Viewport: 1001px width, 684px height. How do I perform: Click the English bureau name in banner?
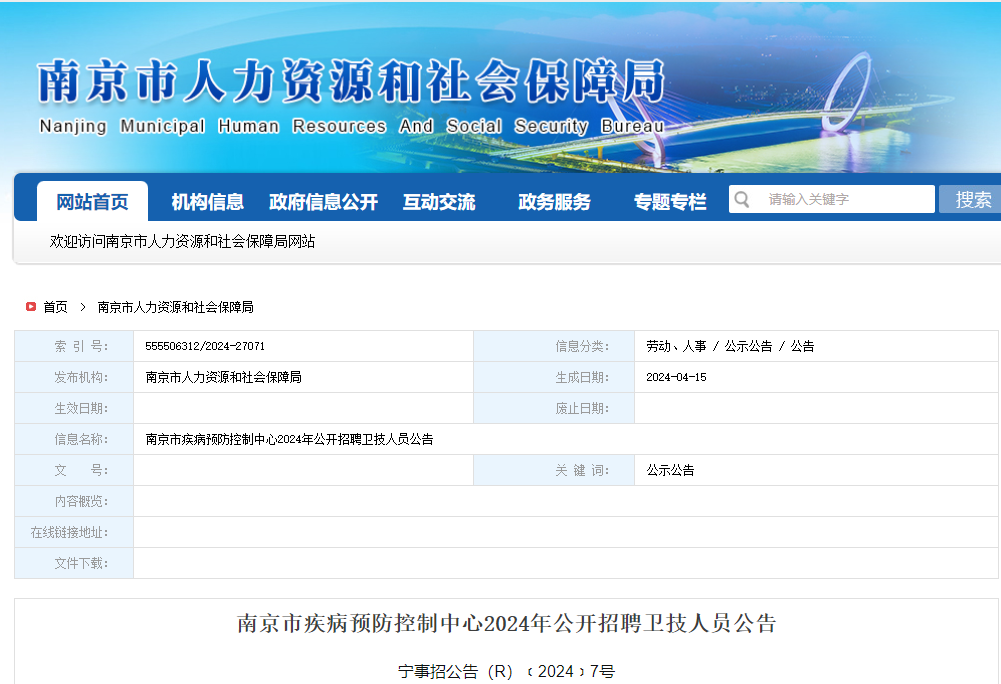click(x=352, y=126)
